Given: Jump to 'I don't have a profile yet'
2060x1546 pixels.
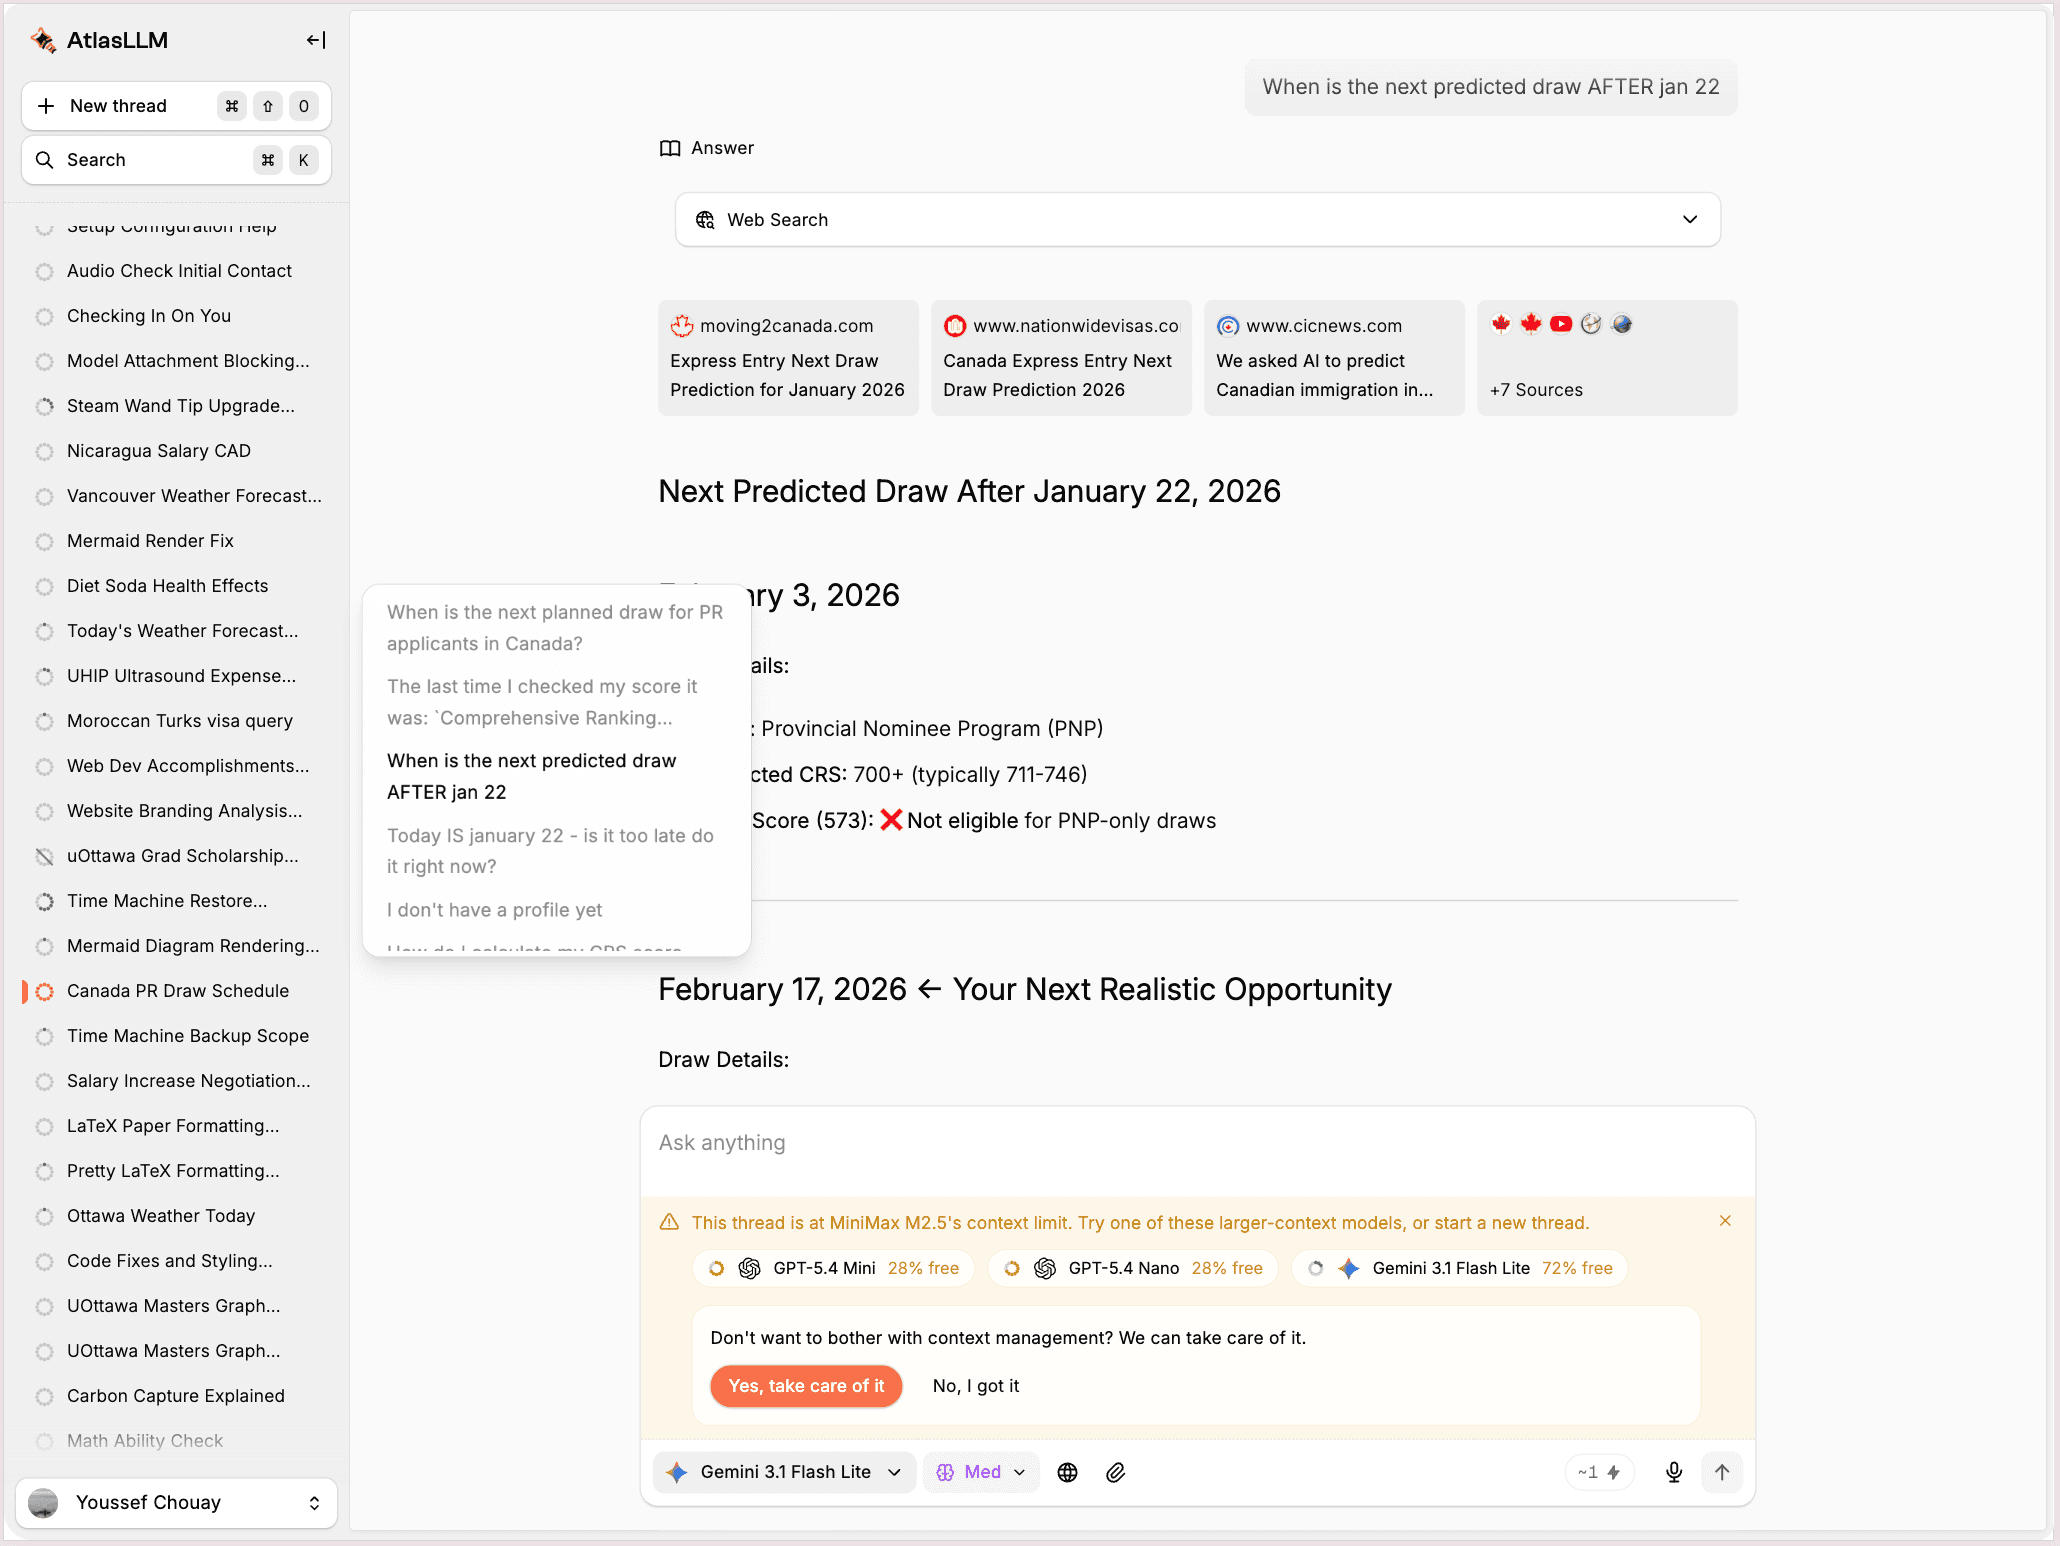Looking at the screenshot, I should point(495,910).
